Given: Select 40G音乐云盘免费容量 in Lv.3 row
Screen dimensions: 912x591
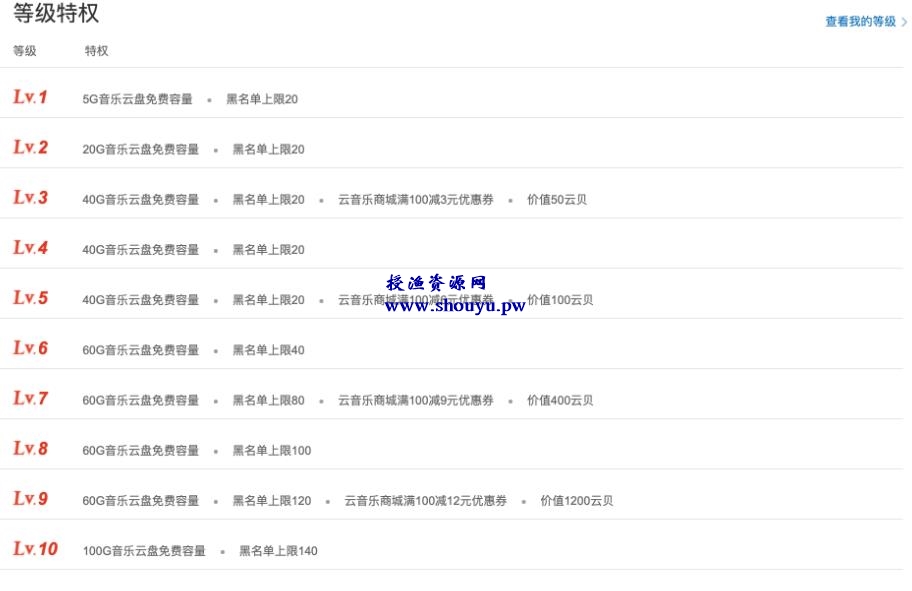Looking at the screenshot, I should coord(140,200).
